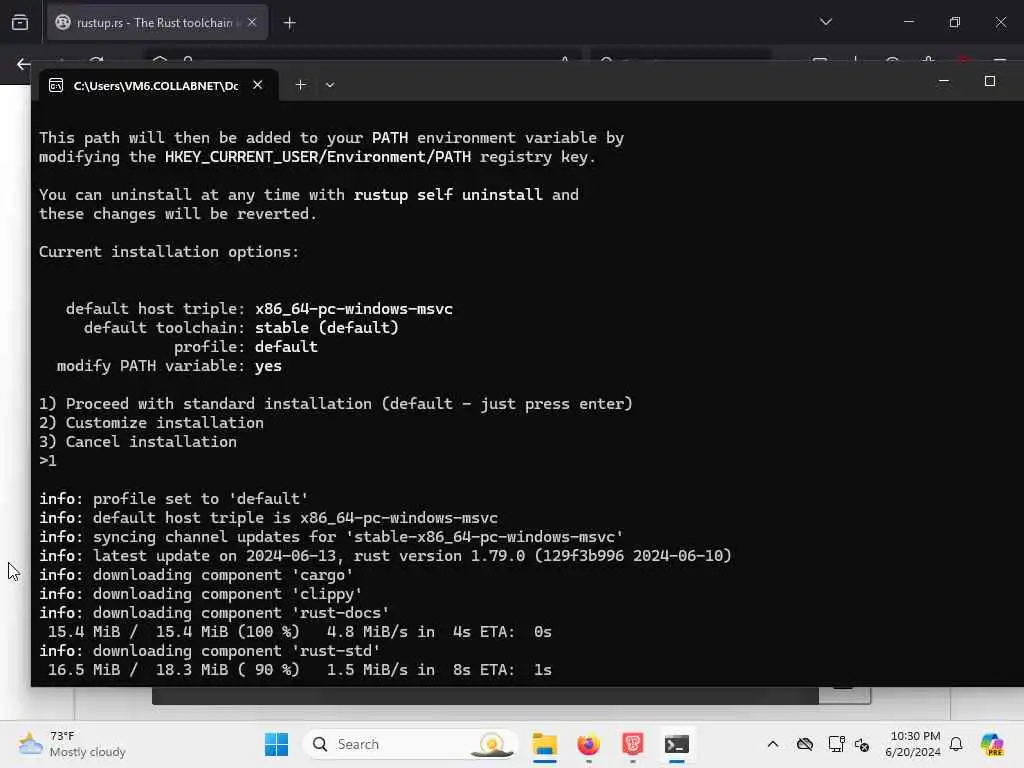Click 'HKEY_CURRENT_USER/Environment/PATH' text
The width and height of the screenshot is (1024, 768).
tap(318, 157)
